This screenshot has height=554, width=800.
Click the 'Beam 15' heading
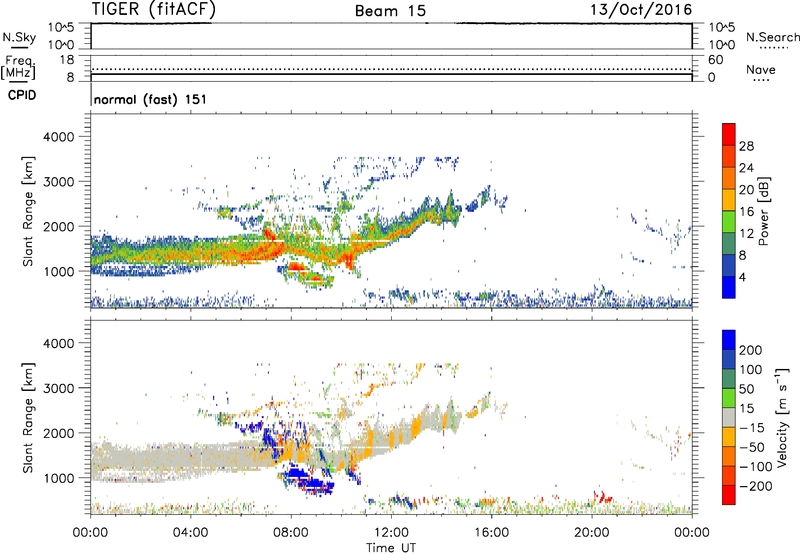(390, 11)
